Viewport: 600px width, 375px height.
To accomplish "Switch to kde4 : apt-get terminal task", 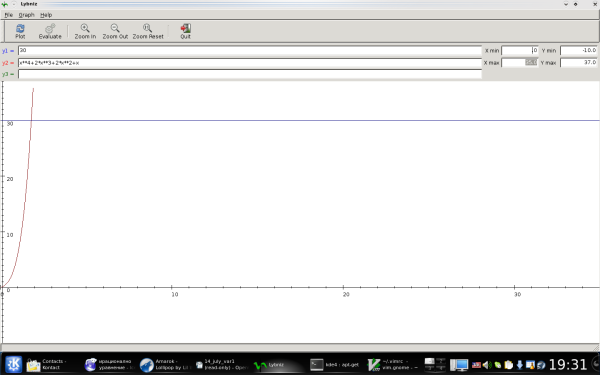I will (335, 365).
